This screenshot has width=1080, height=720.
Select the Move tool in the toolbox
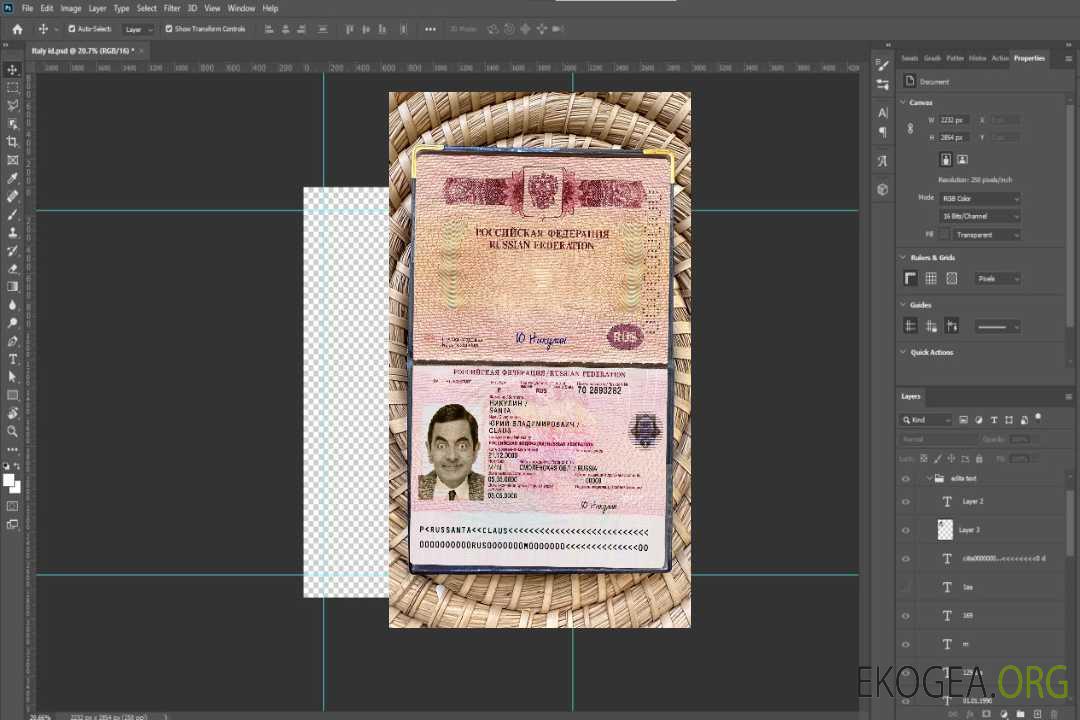[x=12, y=70]
